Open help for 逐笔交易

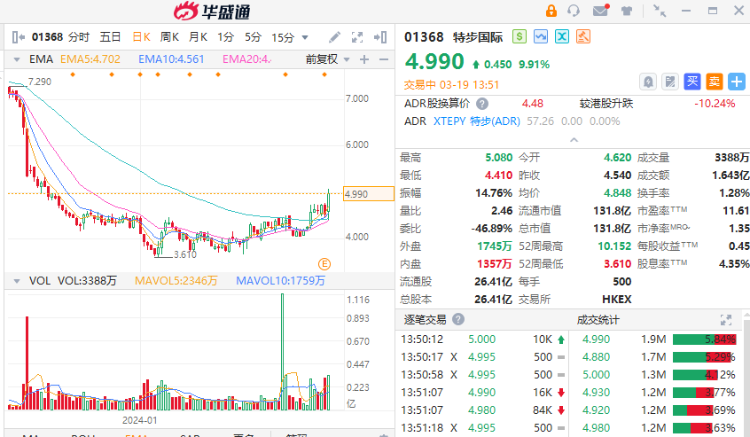pyautogui.click(x=458, y=319)
